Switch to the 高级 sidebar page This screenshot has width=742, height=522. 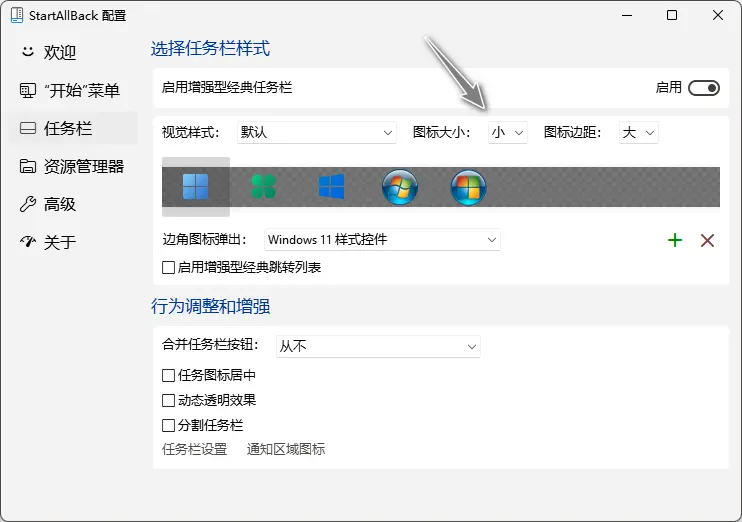click(x=73, y=204)
